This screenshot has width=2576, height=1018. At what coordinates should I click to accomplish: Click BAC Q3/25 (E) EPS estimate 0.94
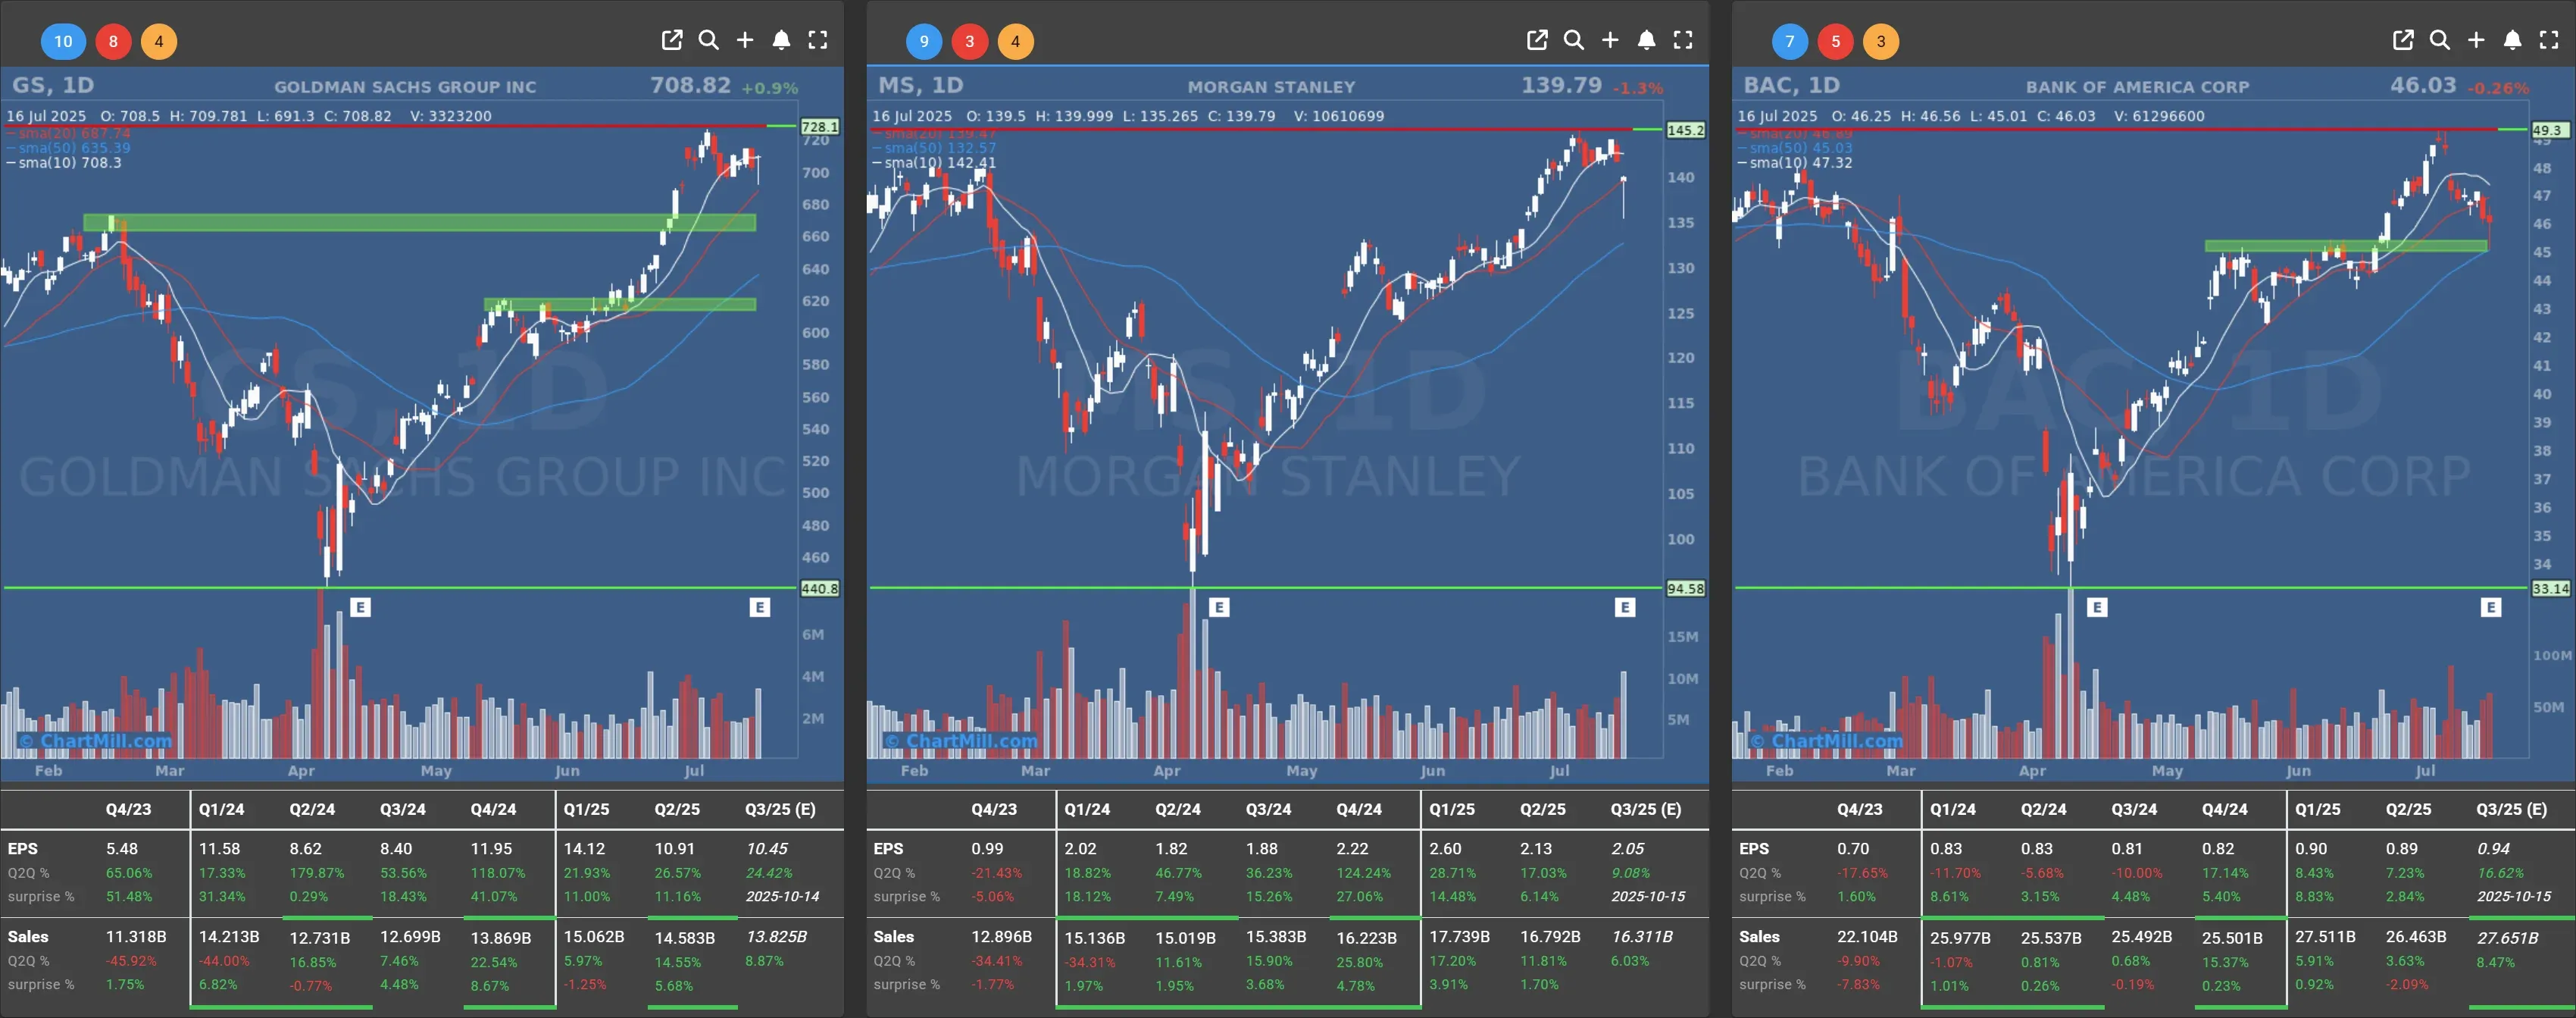point(2493,848)
